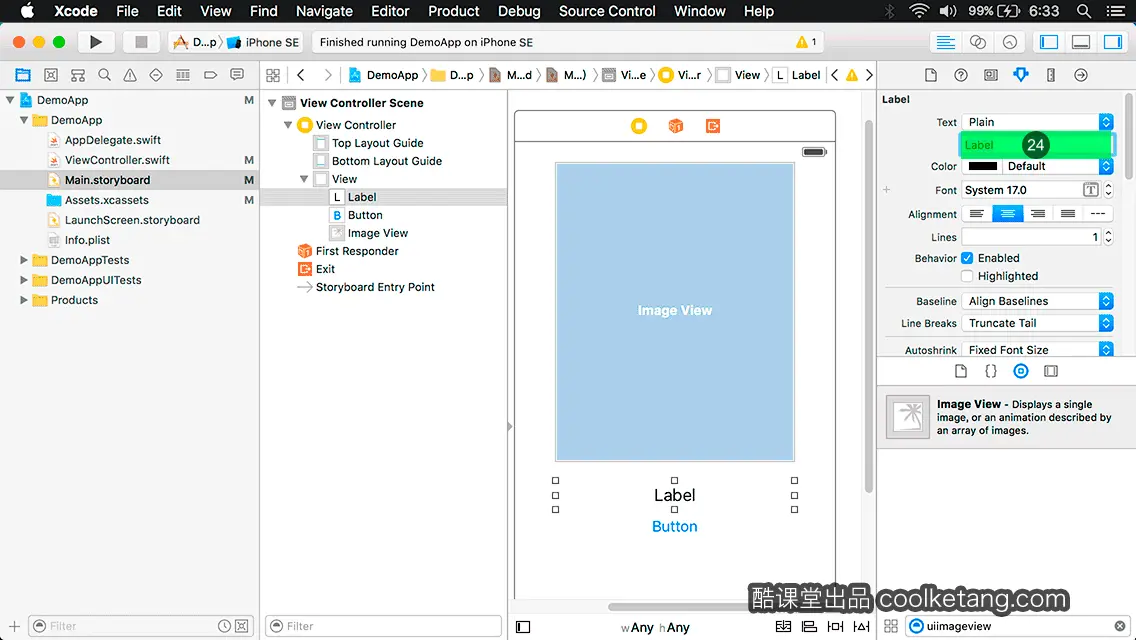This screenshot has width=1136, height=640.
Task: Switch to the Standard editor
Action: coord(945,42)
